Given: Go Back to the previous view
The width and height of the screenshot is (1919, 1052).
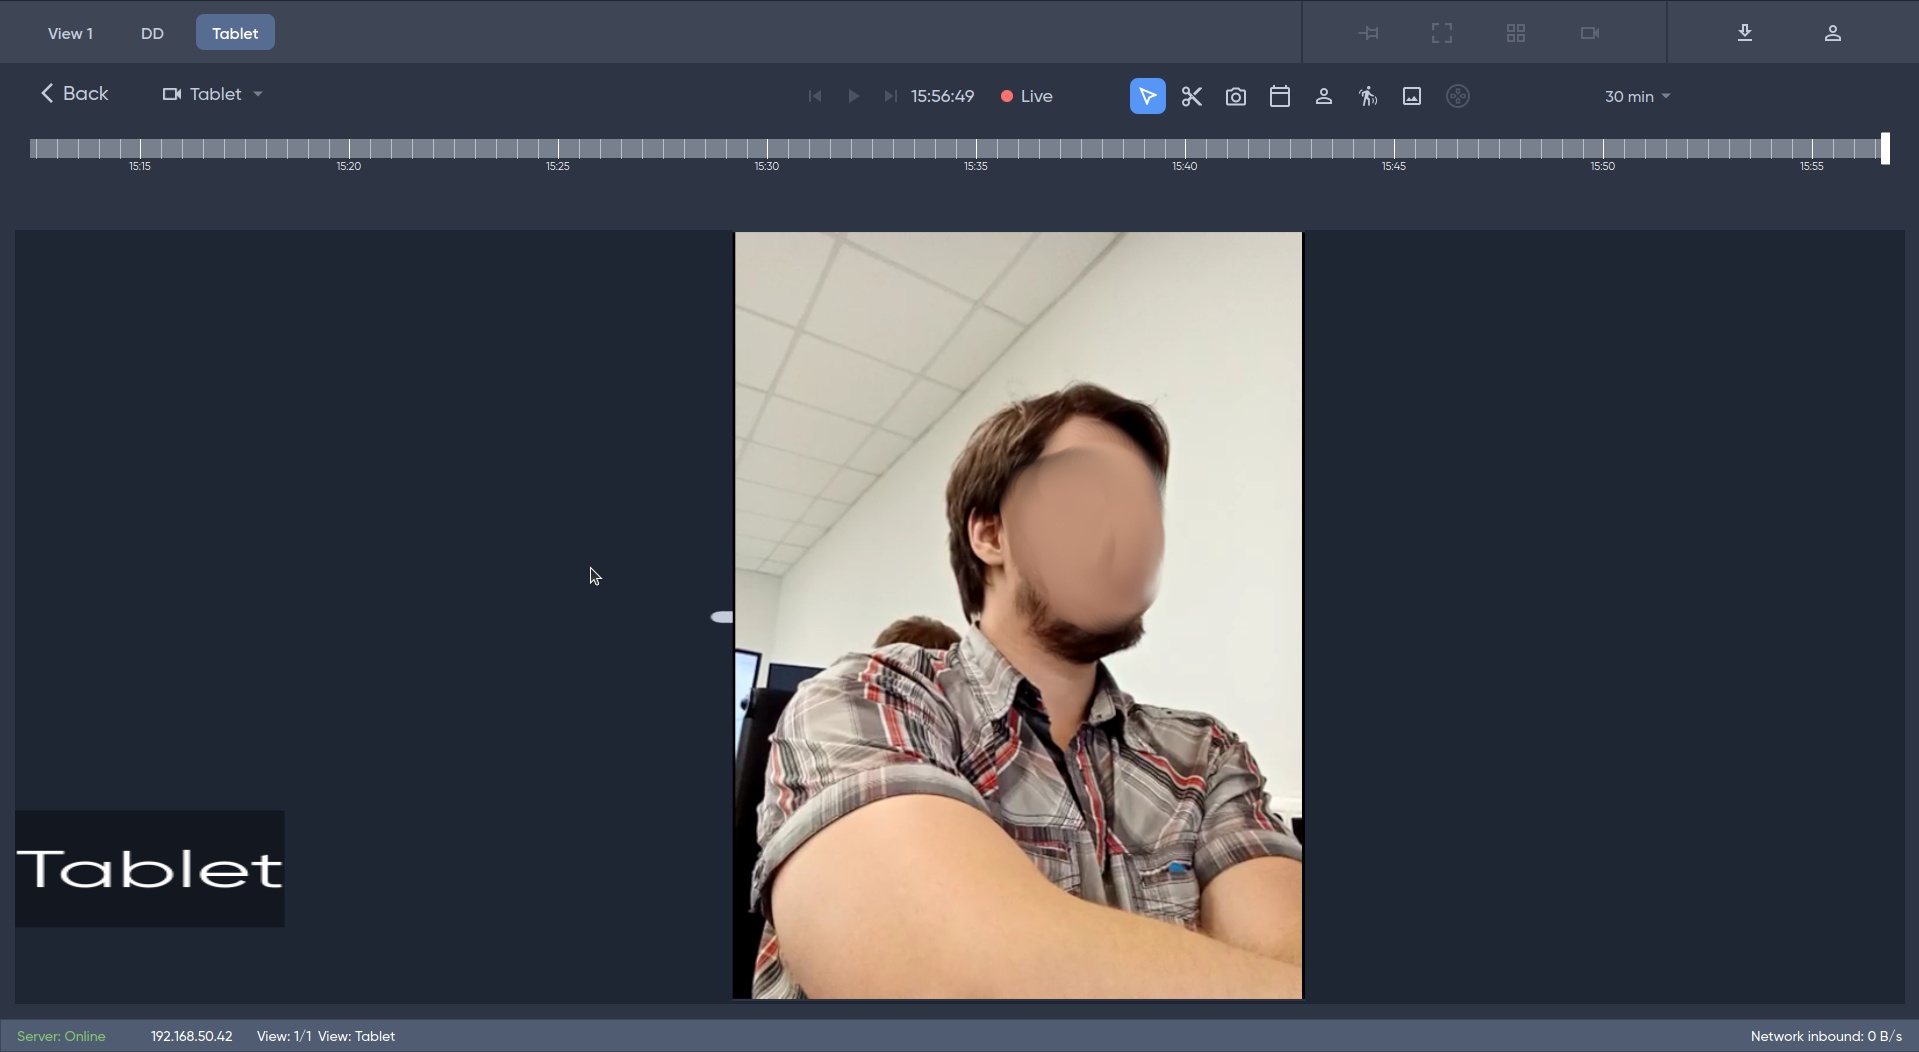Looking at the screenshot, I should click(74, 93).
